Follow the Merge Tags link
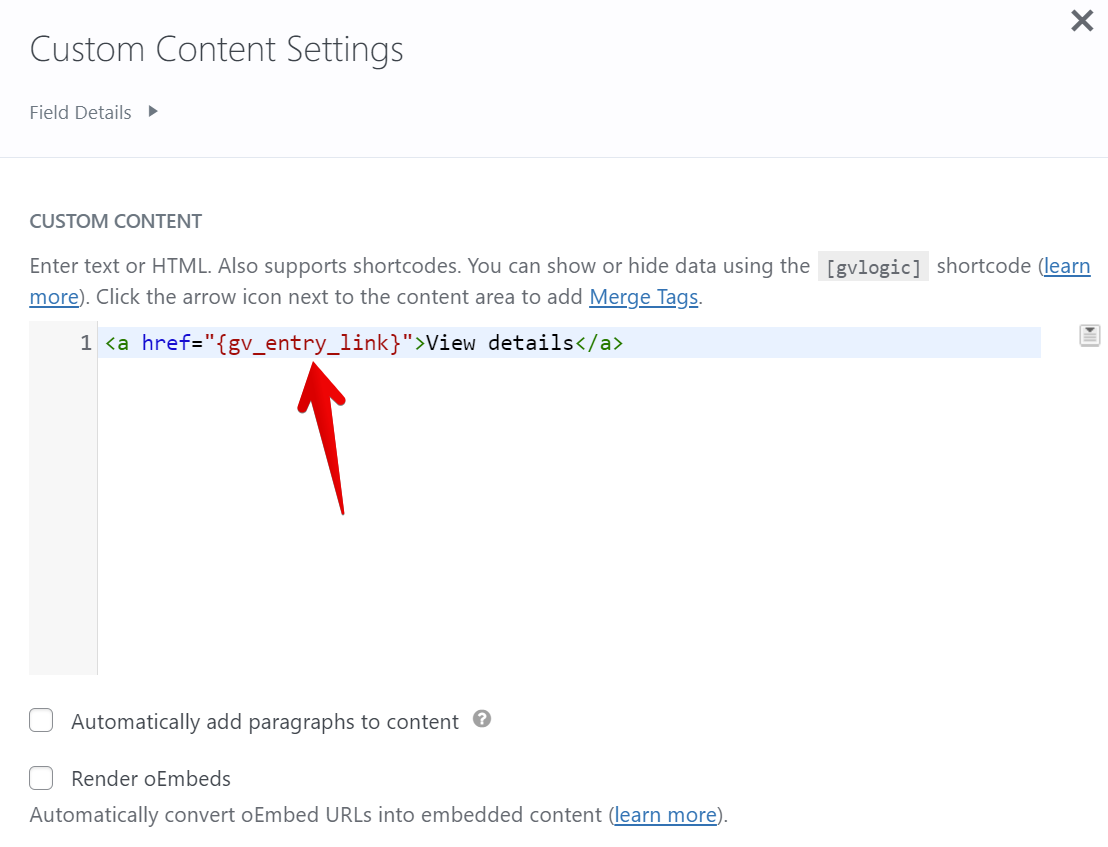The image size is (1108, 847). click(x=643, y=297)
